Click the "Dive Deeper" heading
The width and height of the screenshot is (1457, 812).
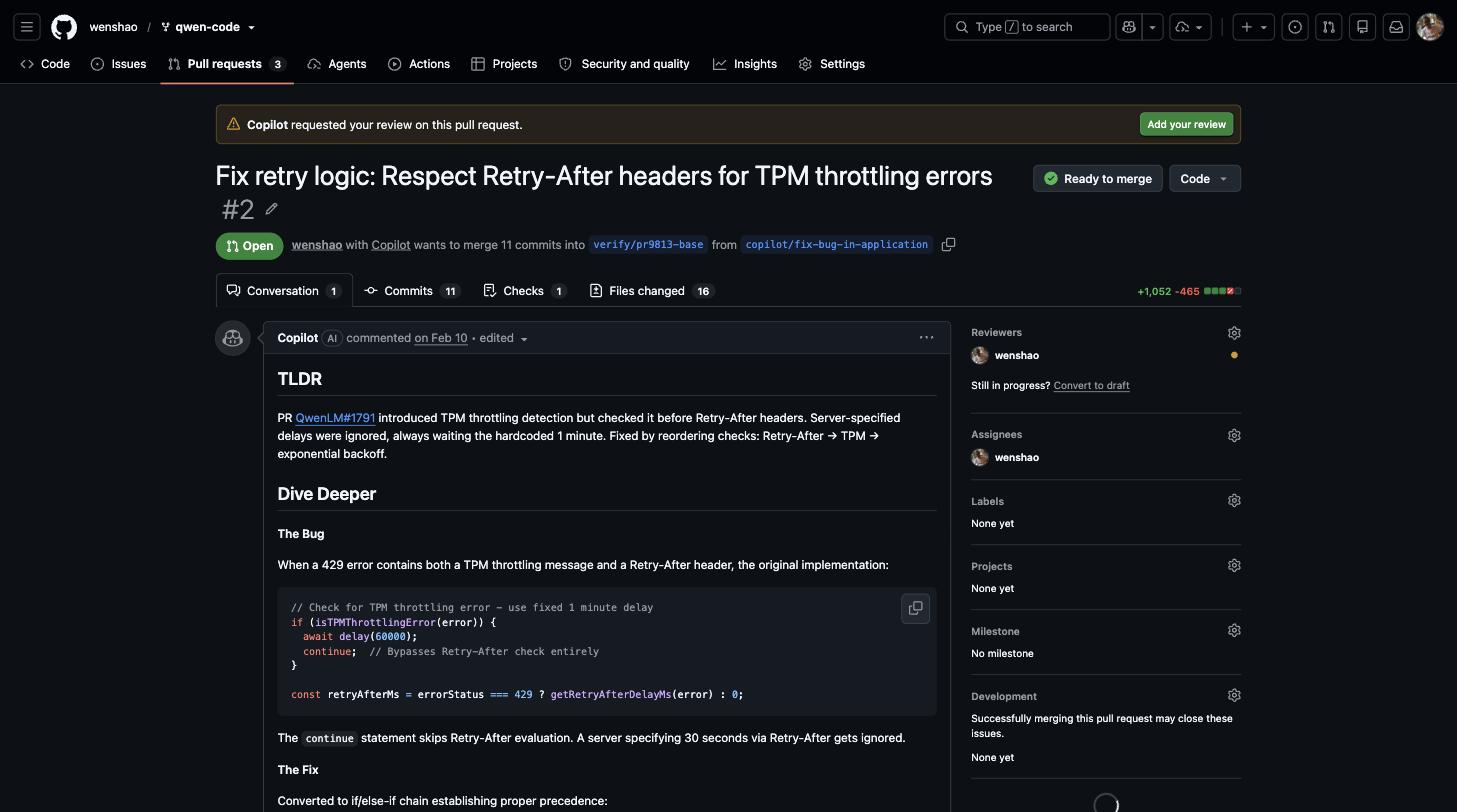pyautogui.click(x=327, y=494)
